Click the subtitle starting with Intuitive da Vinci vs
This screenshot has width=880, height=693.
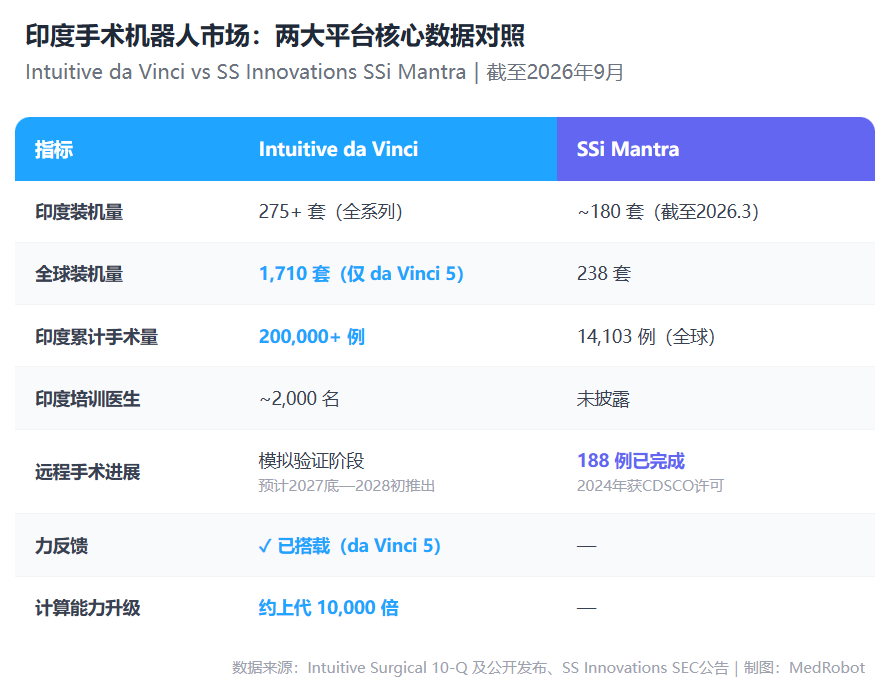coord(324,72)
